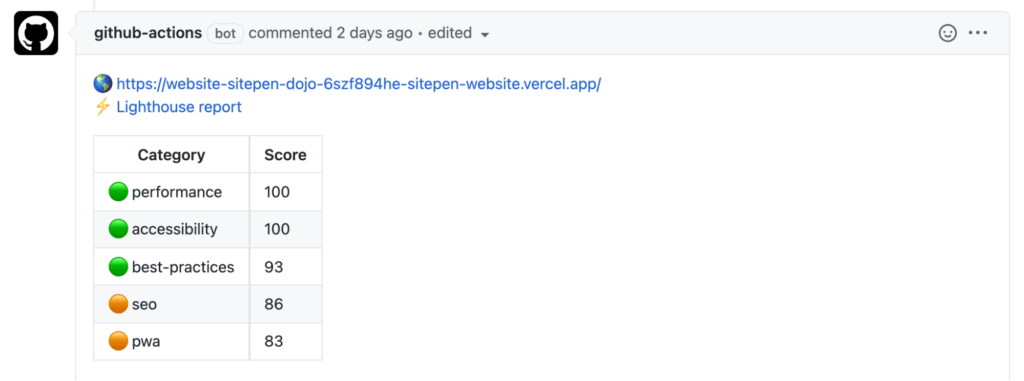
Task: Click the green circle beside performance
Action: (x=118, y=192)
